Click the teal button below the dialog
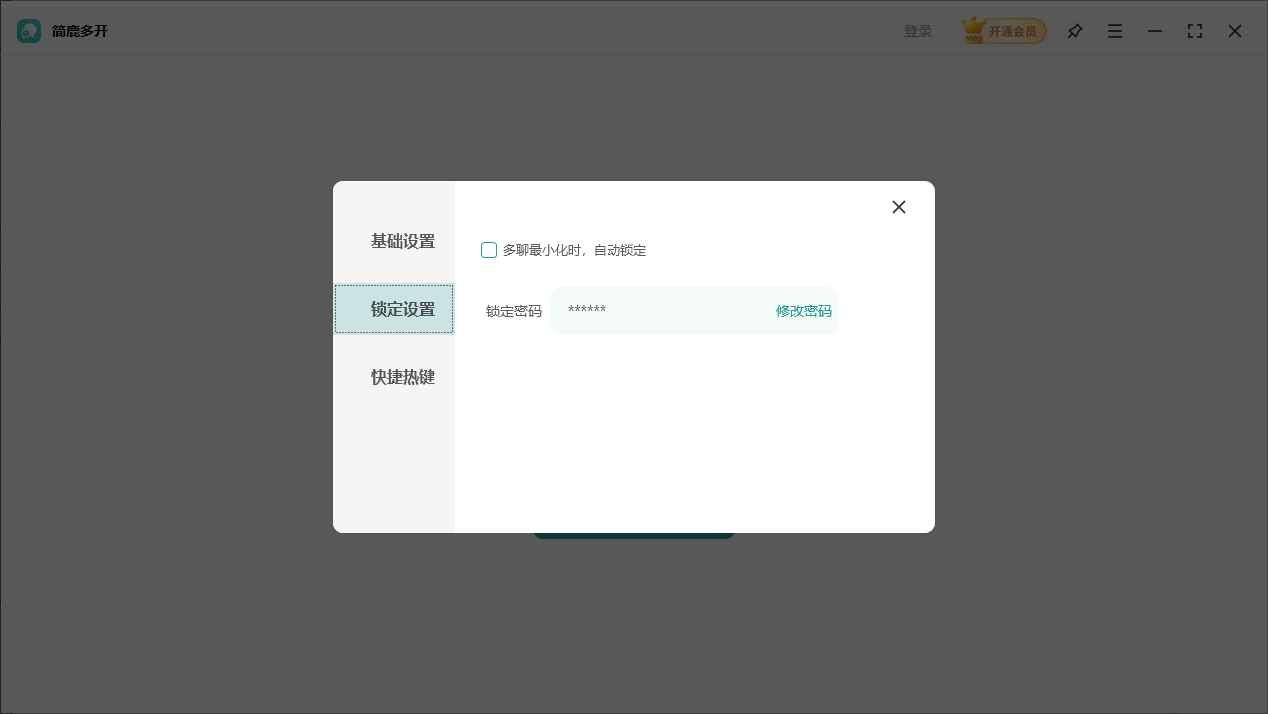 (x=634, y=531)
